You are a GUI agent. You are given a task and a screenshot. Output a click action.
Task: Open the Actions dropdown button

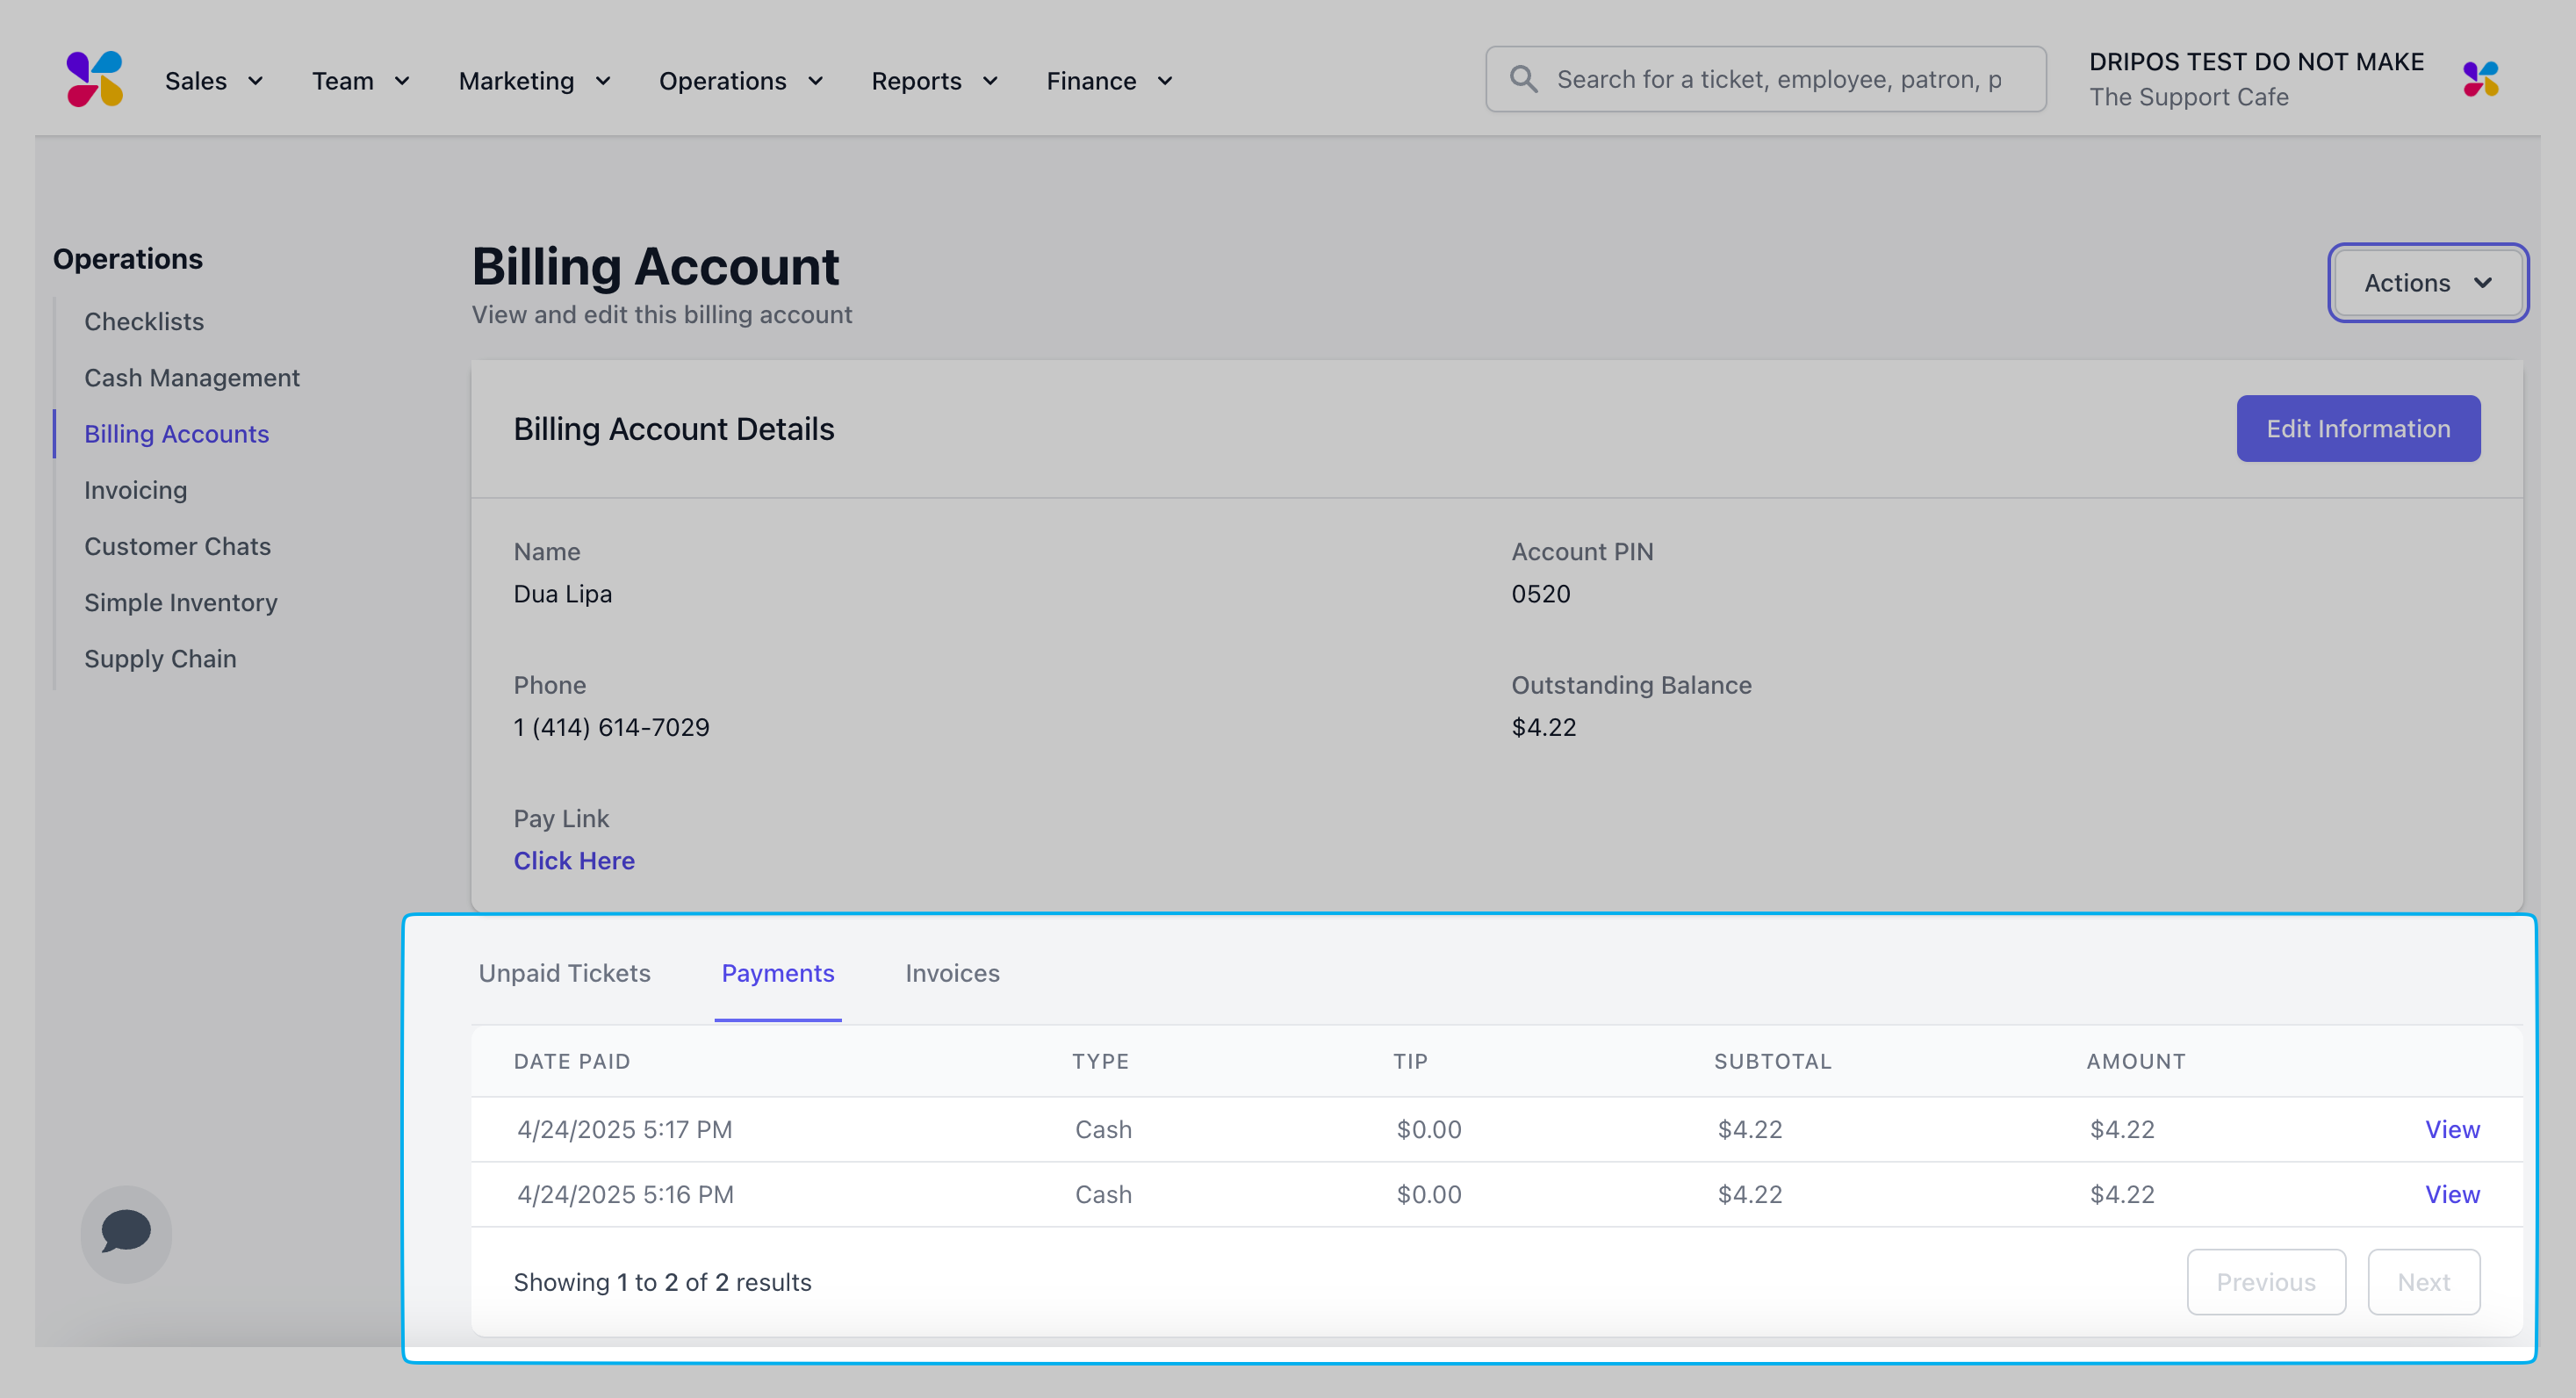(x=2427, y=283)
